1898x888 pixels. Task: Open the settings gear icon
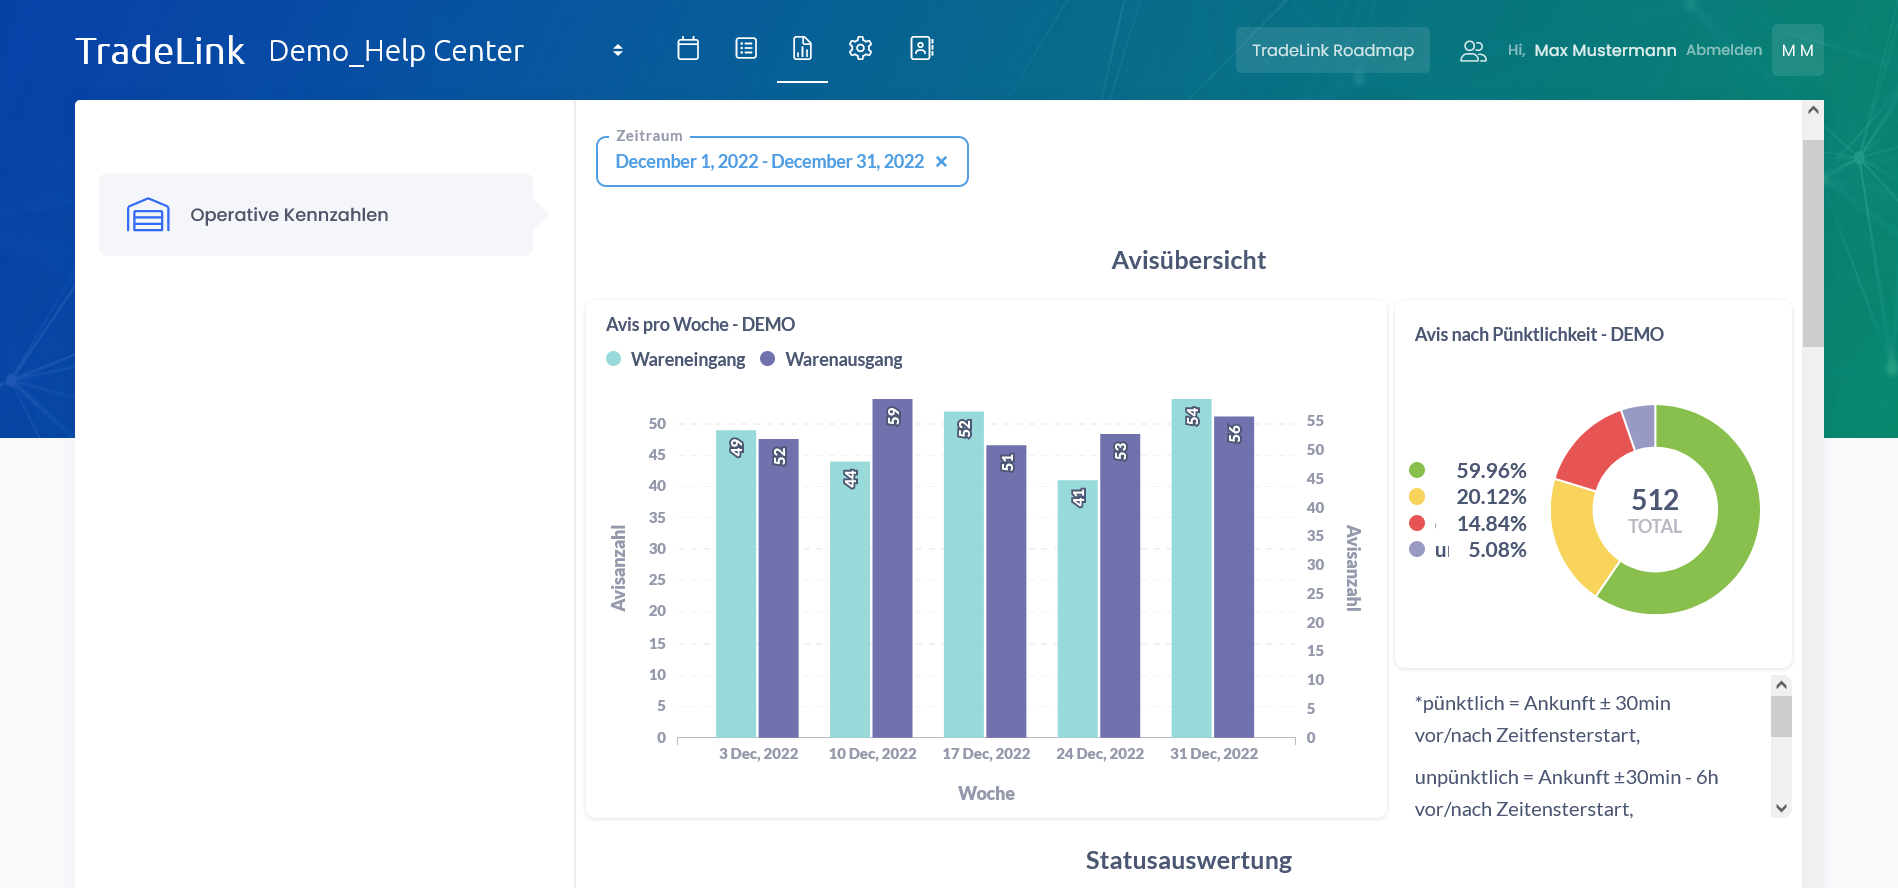[860, 49]
